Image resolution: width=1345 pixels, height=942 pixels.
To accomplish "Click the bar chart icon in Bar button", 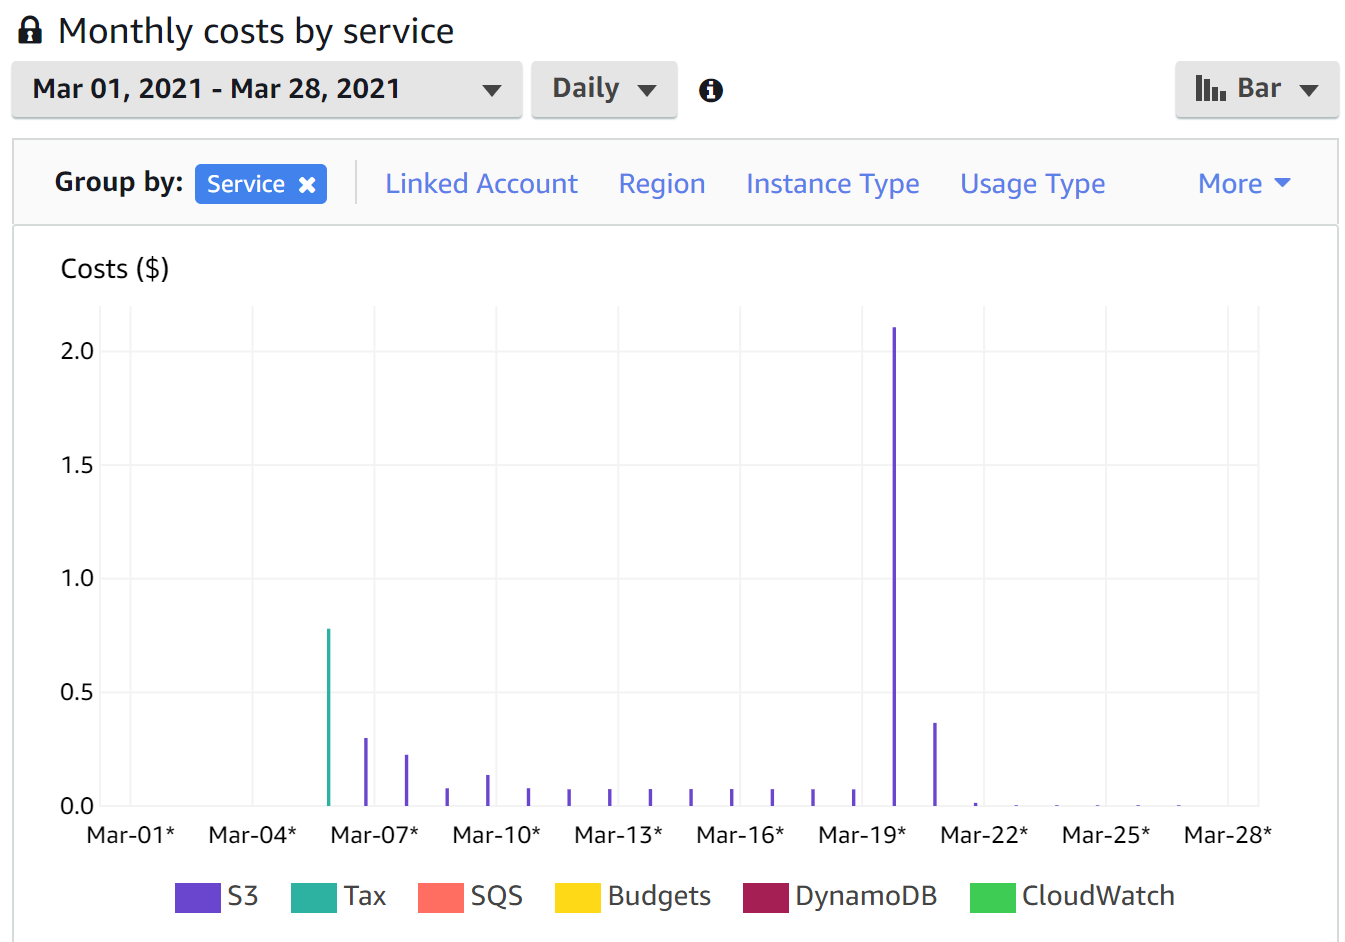I will click(x=1210, y=89).
